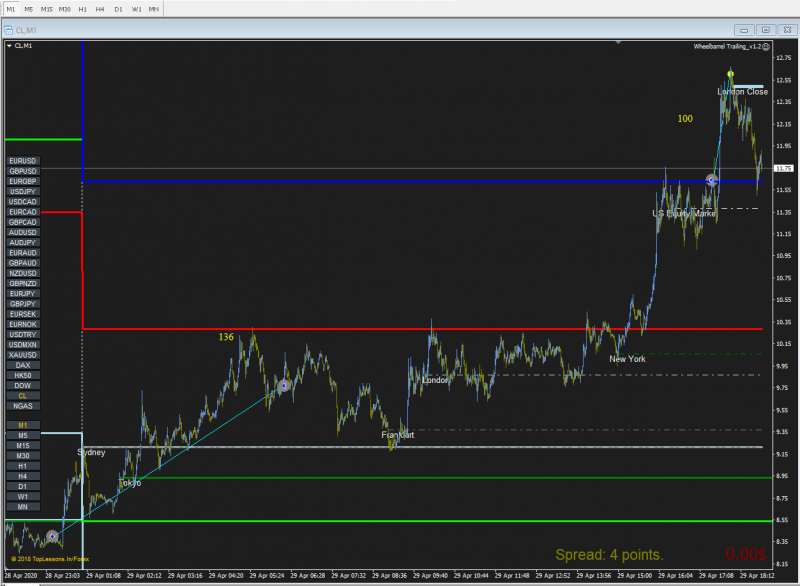Select the EURUSD symbol button
800x586 pixels.
tap(23, 161)
